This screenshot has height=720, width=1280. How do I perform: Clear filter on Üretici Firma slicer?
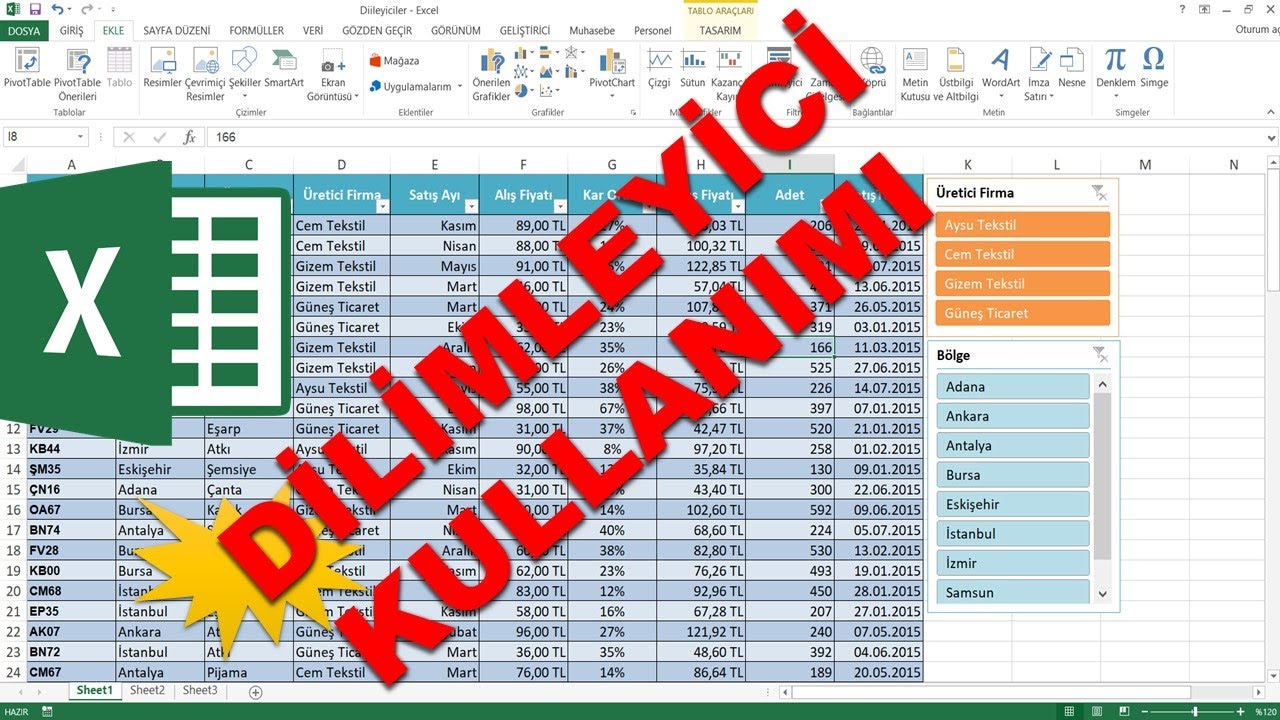[1099, 193]
